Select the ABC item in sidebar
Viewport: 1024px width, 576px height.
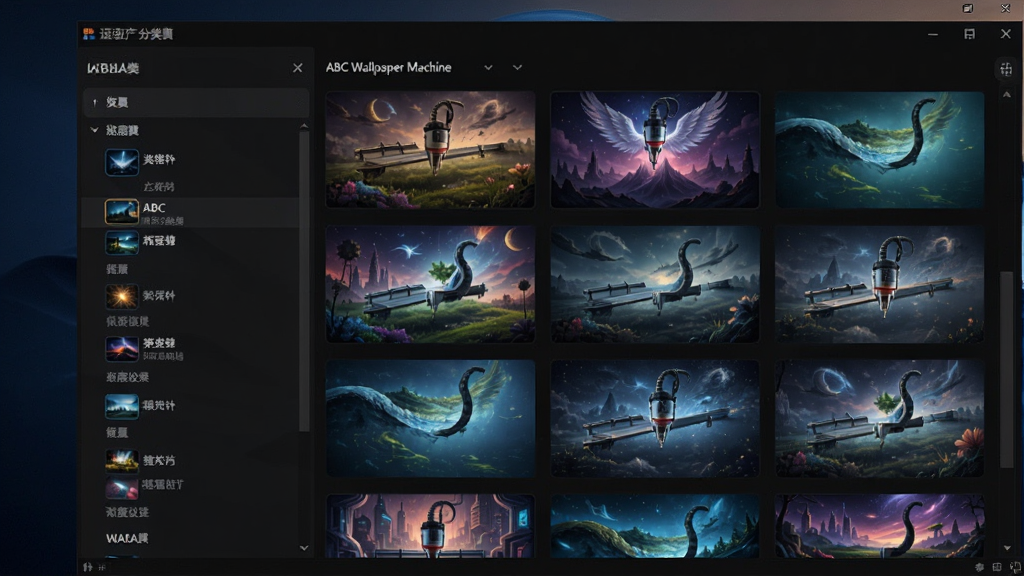coord(190,212)
